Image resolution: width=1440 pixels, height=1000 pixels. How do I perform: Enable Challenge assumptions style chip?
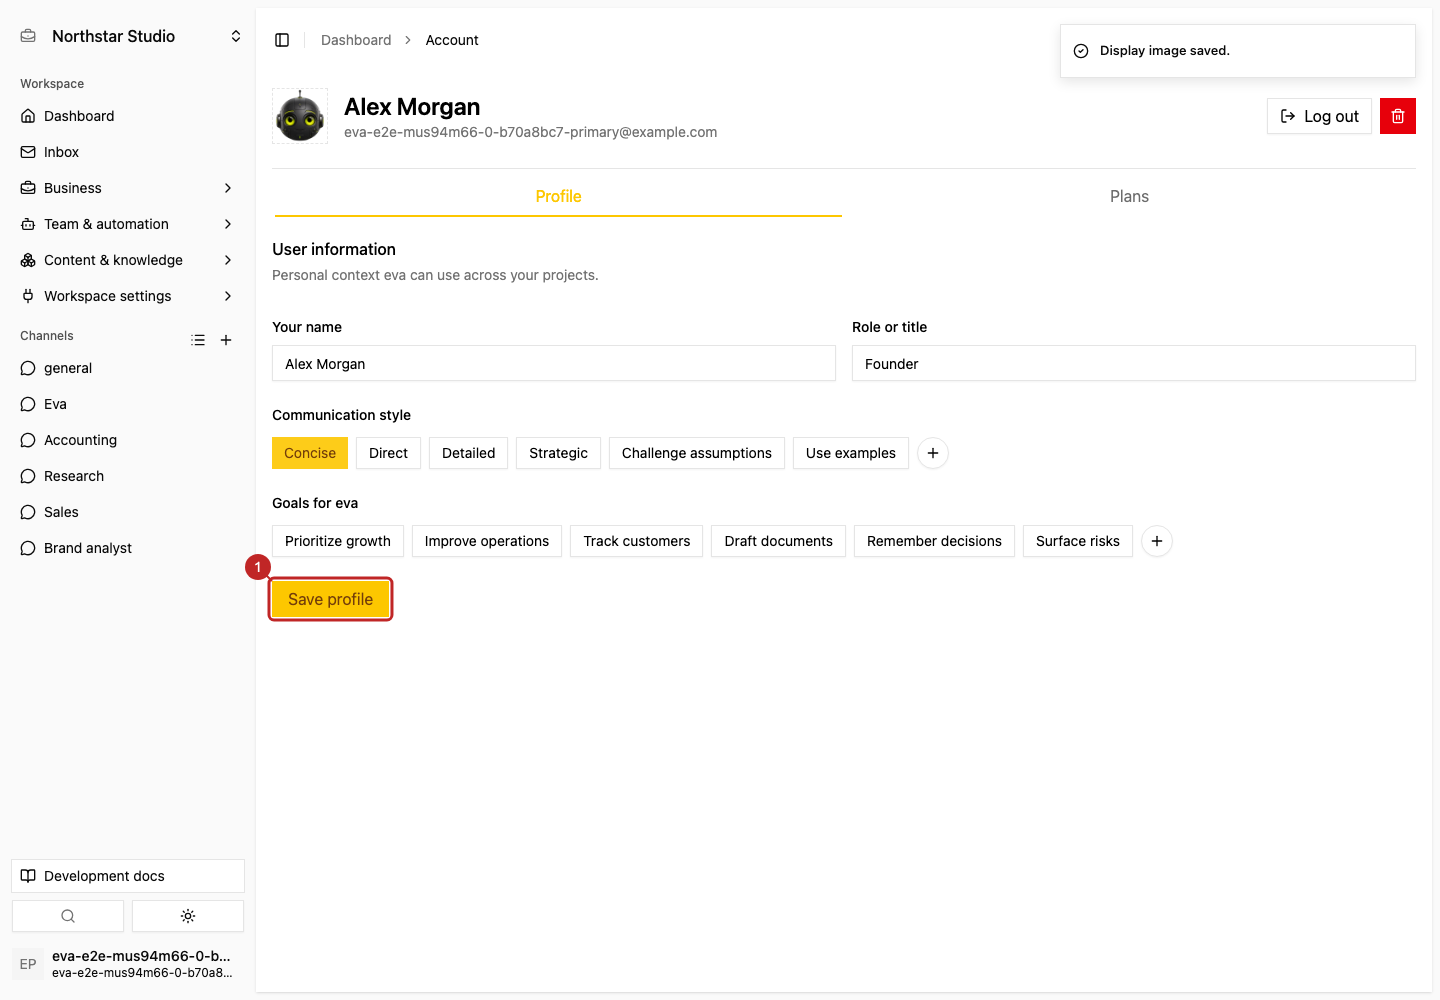click(x=697, y=453)
